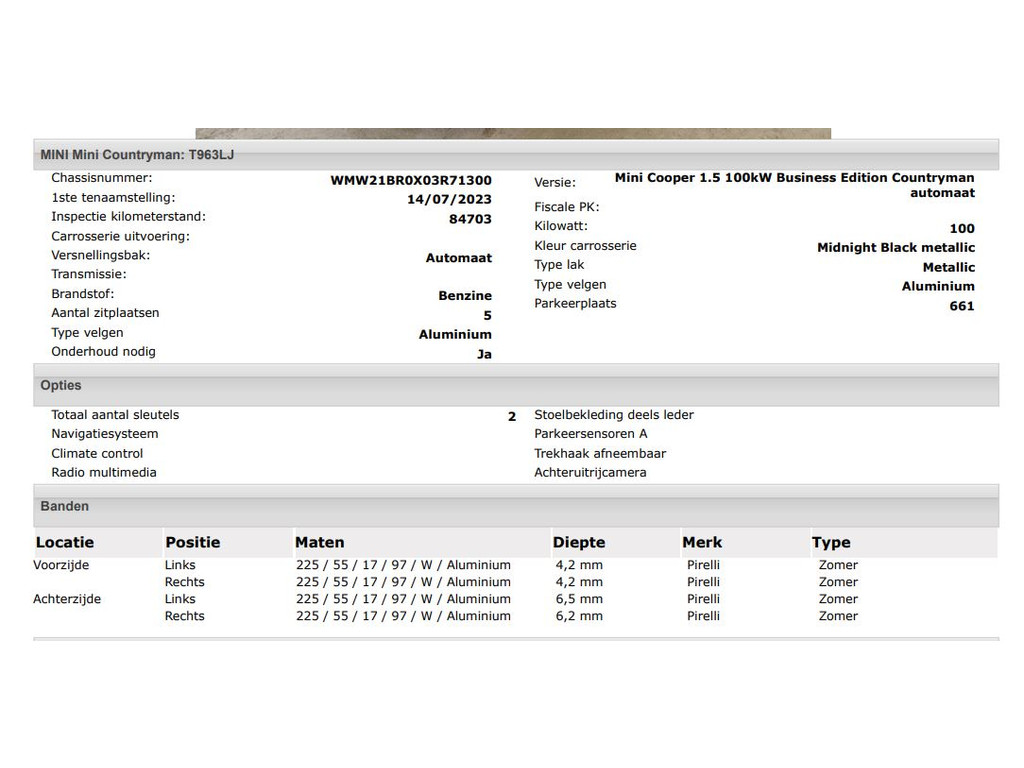
Task: Click Stoelbekleding deels leder option
Action: [614, 415]
